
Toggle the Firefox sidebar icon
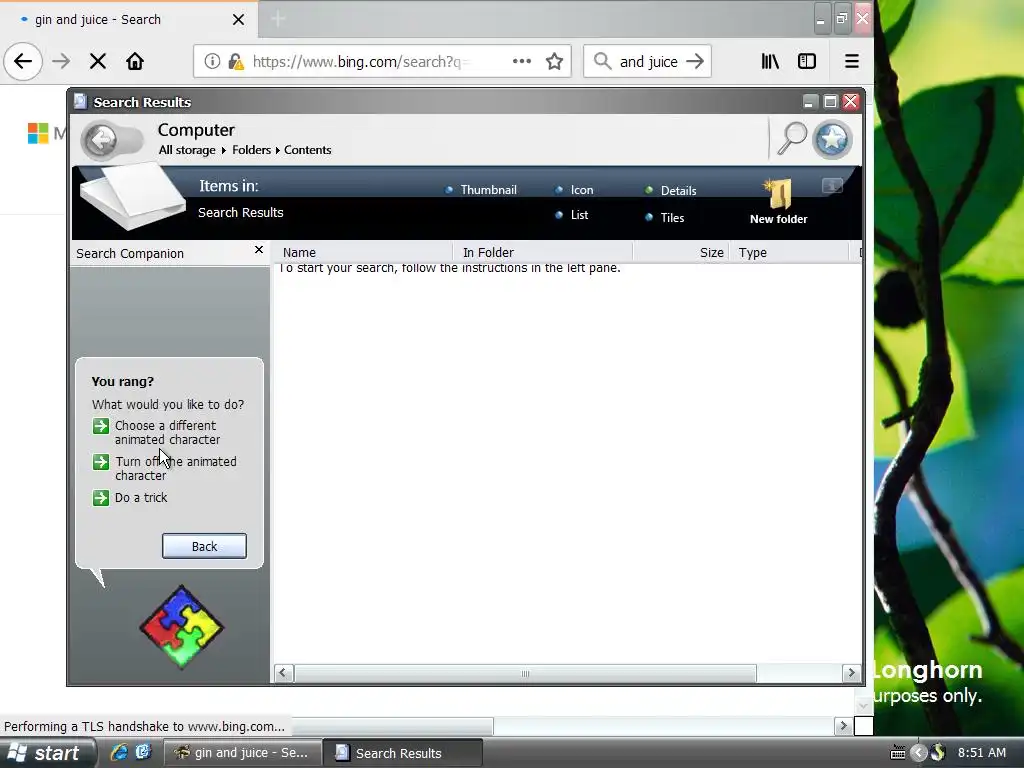[807, 61]
